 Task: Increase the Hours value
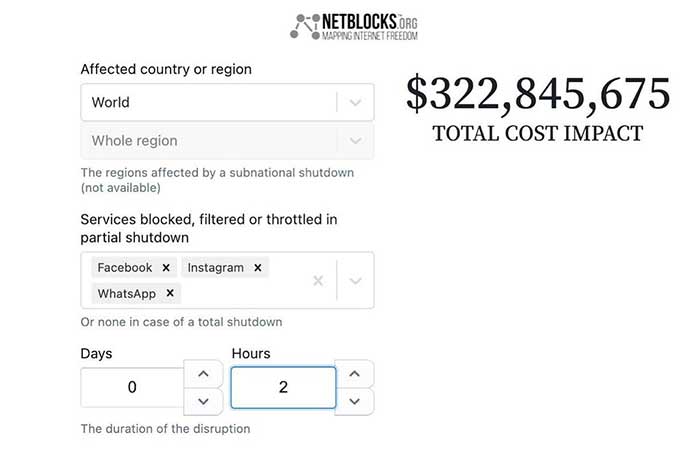354,374
